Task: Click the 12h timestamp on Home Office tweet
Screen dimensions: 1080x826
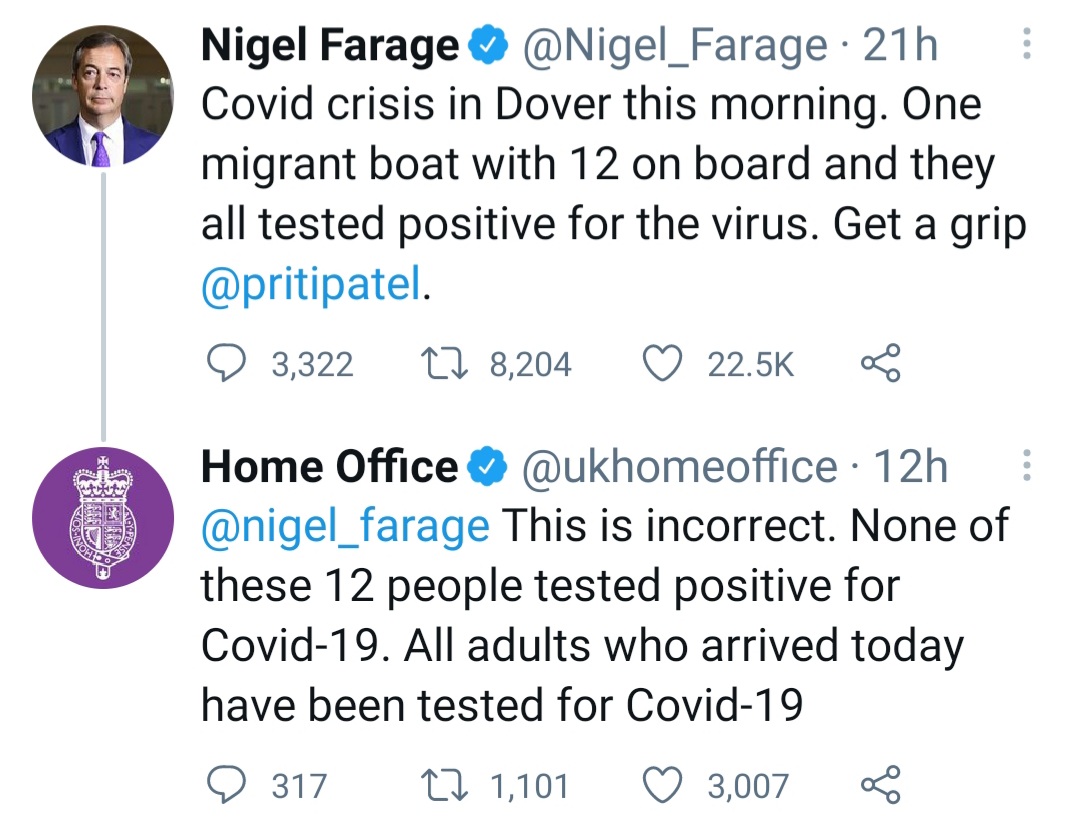Action: [911, 467]
